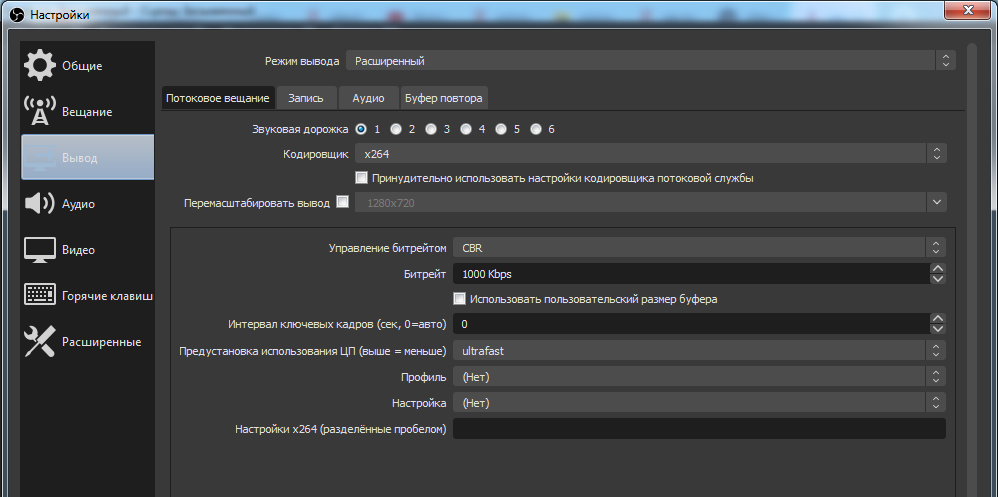Click the settings vertical scrollbar
Image resolution: width=998 pixels, height=497 pixels.
[971, 270]
